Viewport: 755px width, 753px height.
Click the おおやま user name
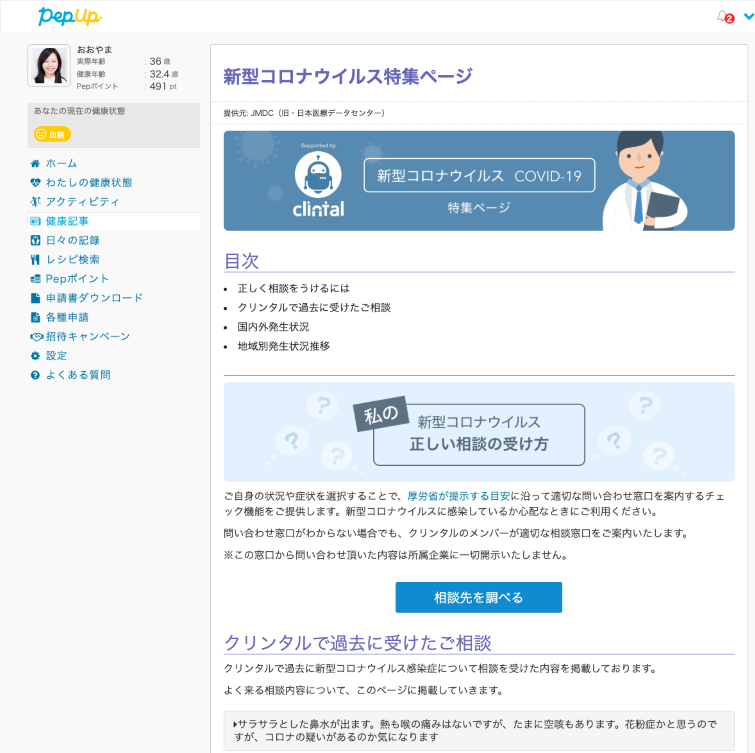[95, 50]
